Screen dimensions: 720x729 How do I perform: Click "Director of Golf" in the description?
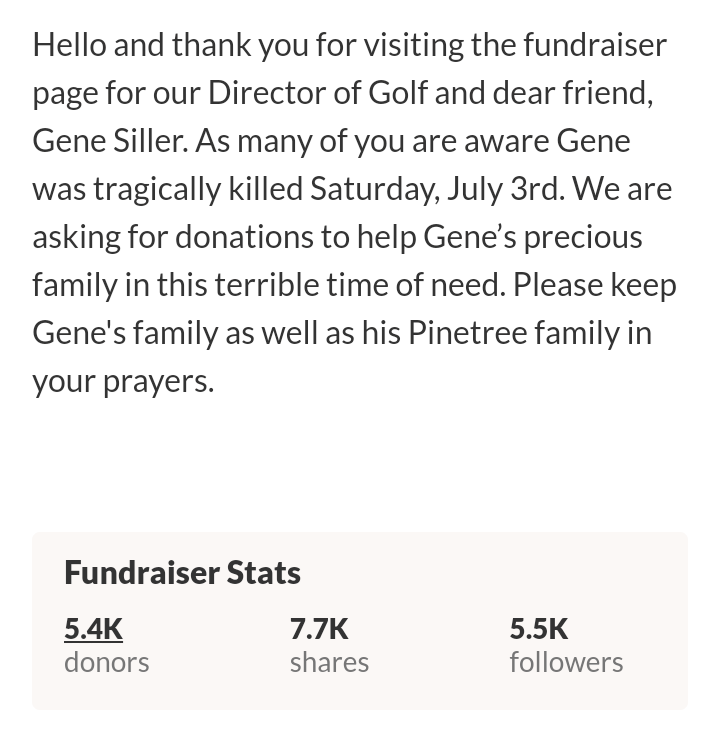(x=317, y=93)
